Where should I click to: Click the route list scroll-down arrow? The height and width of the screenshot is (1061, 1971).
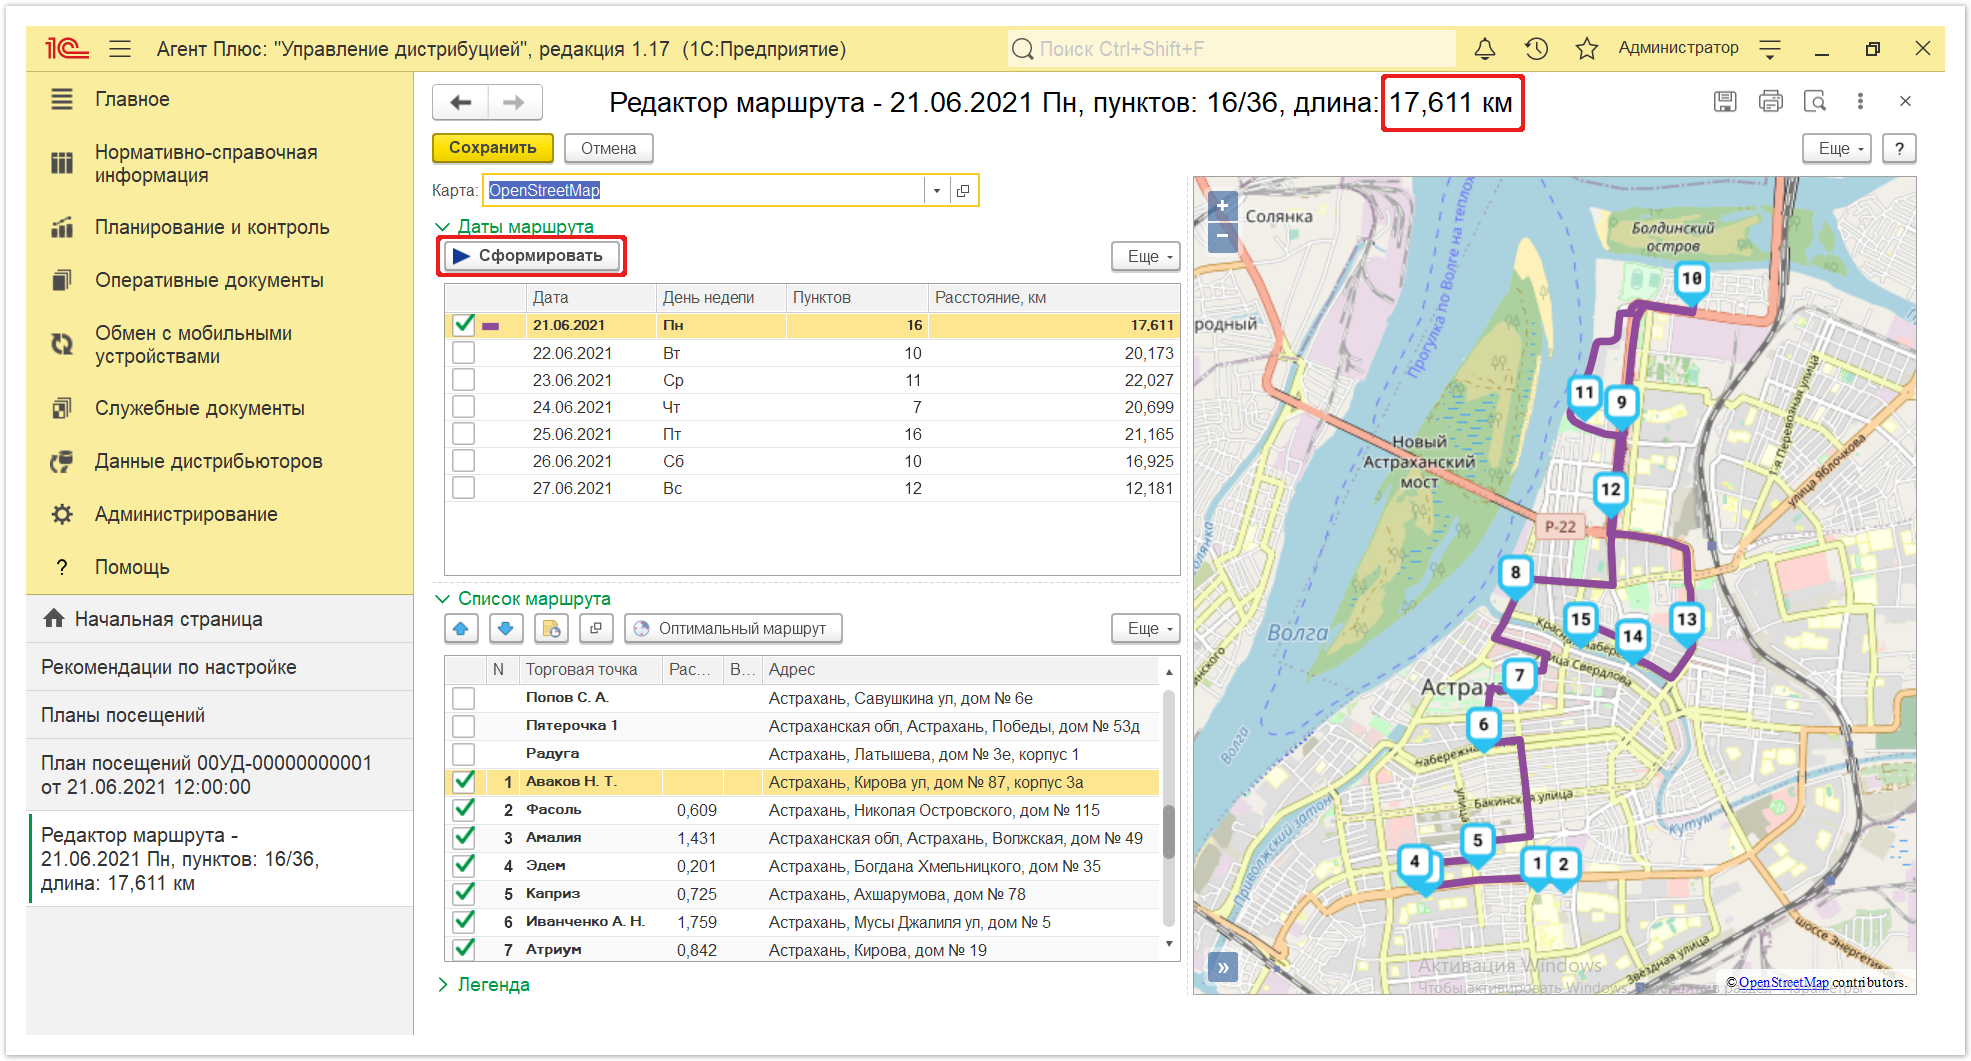coord(1169,944)
